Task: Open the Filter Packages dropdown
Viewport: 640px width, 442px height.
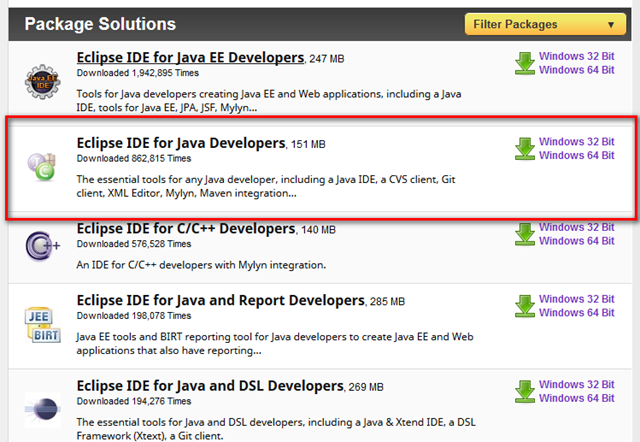Action: [x=545, y=24]
